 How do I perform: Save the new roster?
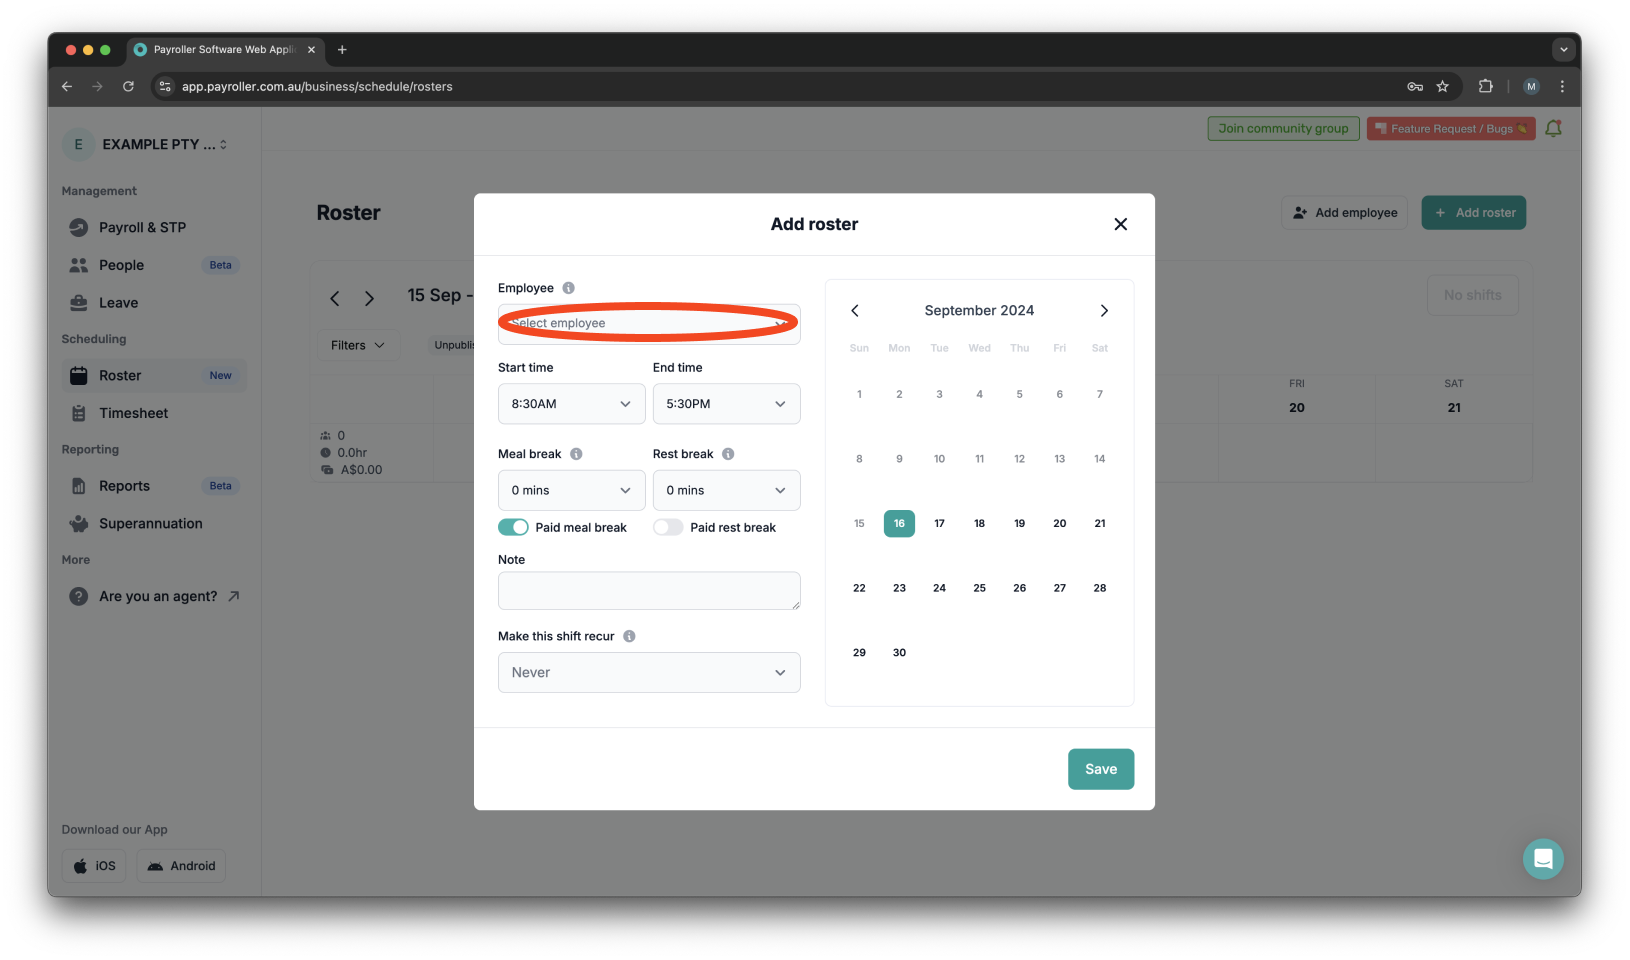[x=1100, y=769]
